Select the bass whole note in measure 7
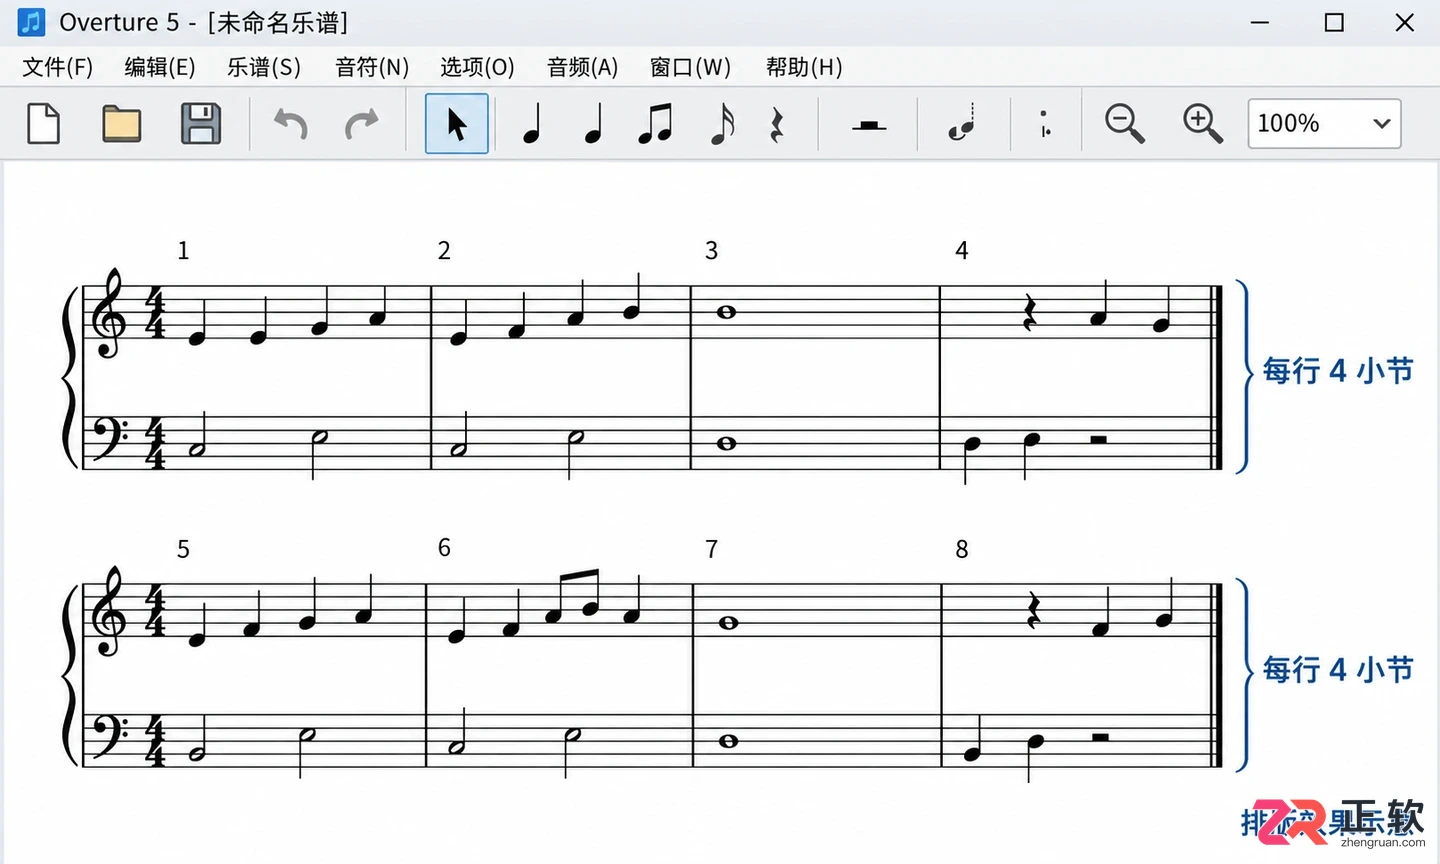 [728, 741]
